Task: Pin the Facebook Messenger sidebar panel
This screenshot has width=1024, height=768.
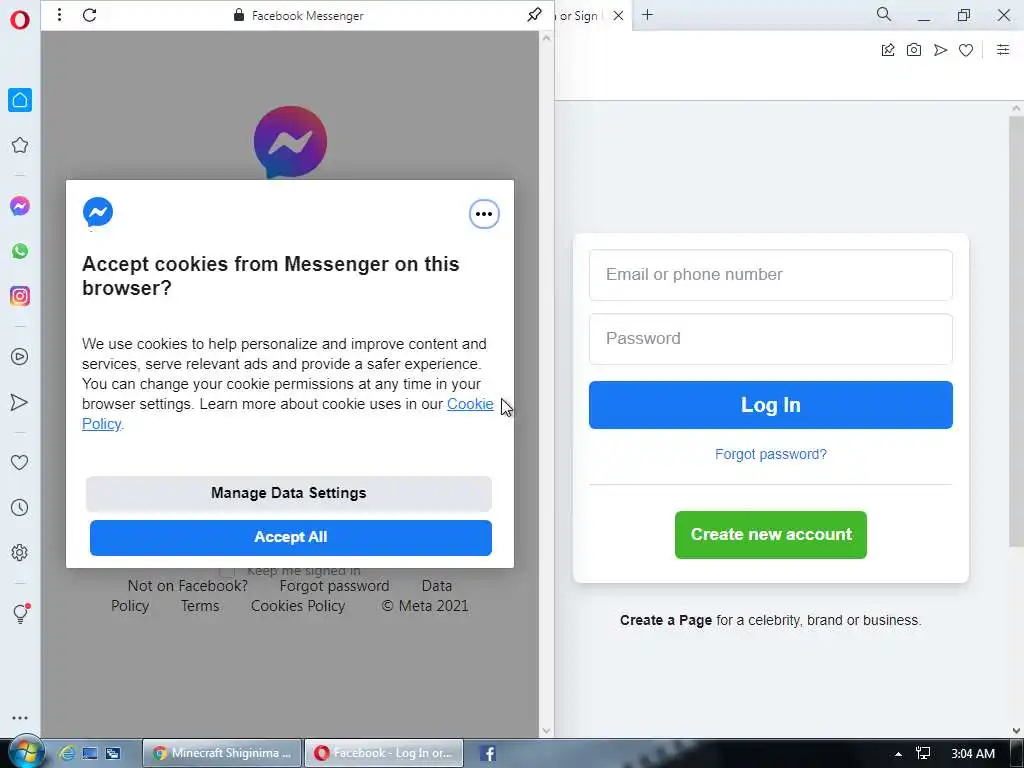Action: coord(534,14)
